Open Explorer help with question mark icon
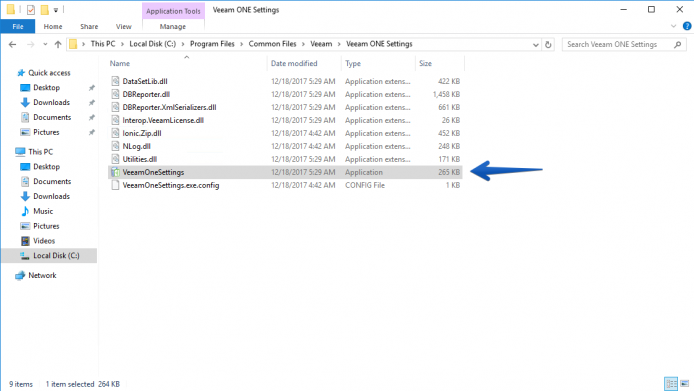 click(687, 26)
